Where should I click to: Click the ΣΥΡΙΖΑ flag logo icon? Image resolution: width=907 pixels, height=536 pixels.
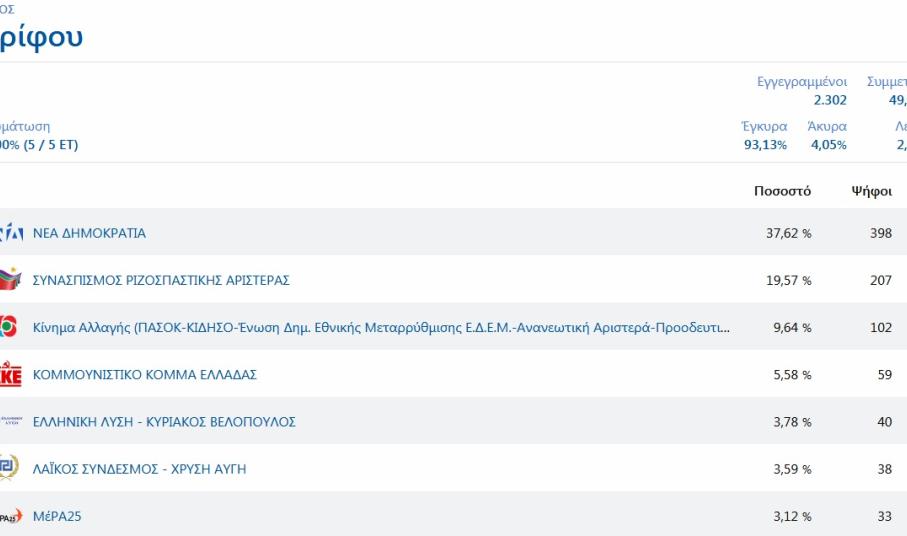(10, 280)
